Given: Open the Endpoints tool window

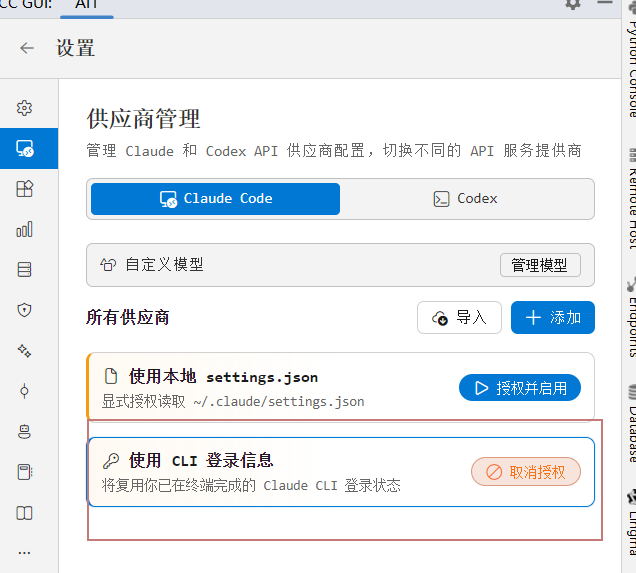Looking at the screenshot, I should tap(631, 319).
